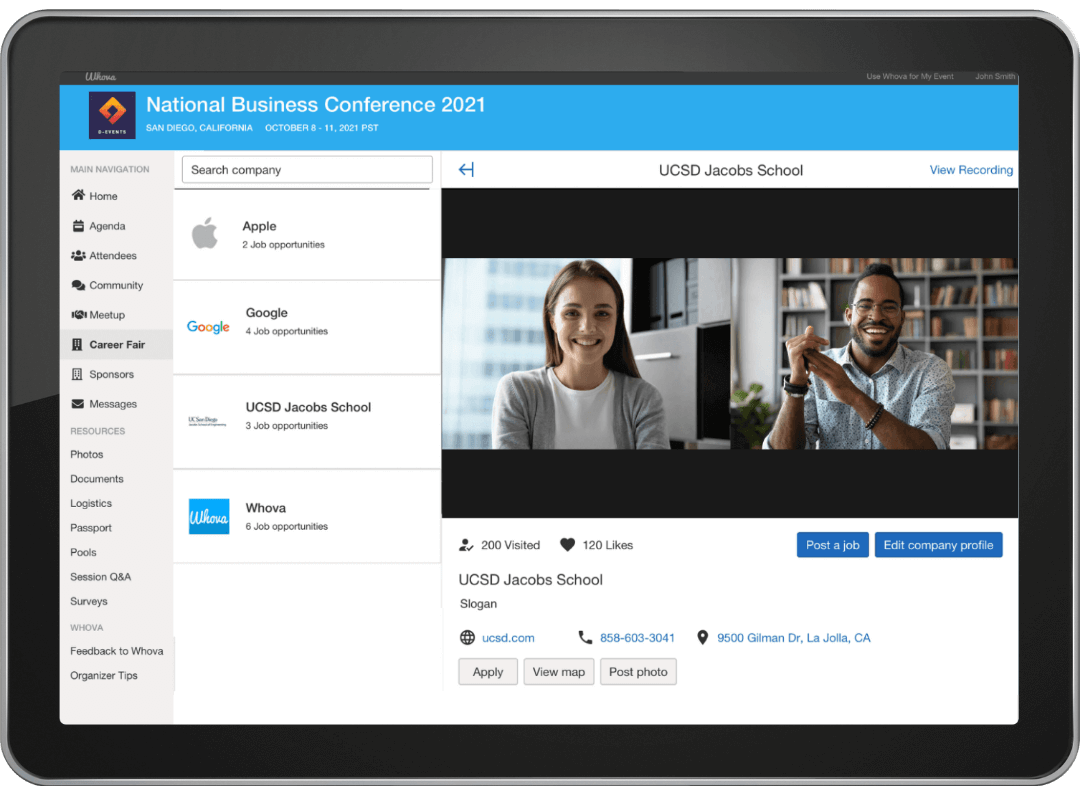Open the ucsd.com website link
Image resolution: width=1080 pixels, height=786 pixels.
pos(508,638)
